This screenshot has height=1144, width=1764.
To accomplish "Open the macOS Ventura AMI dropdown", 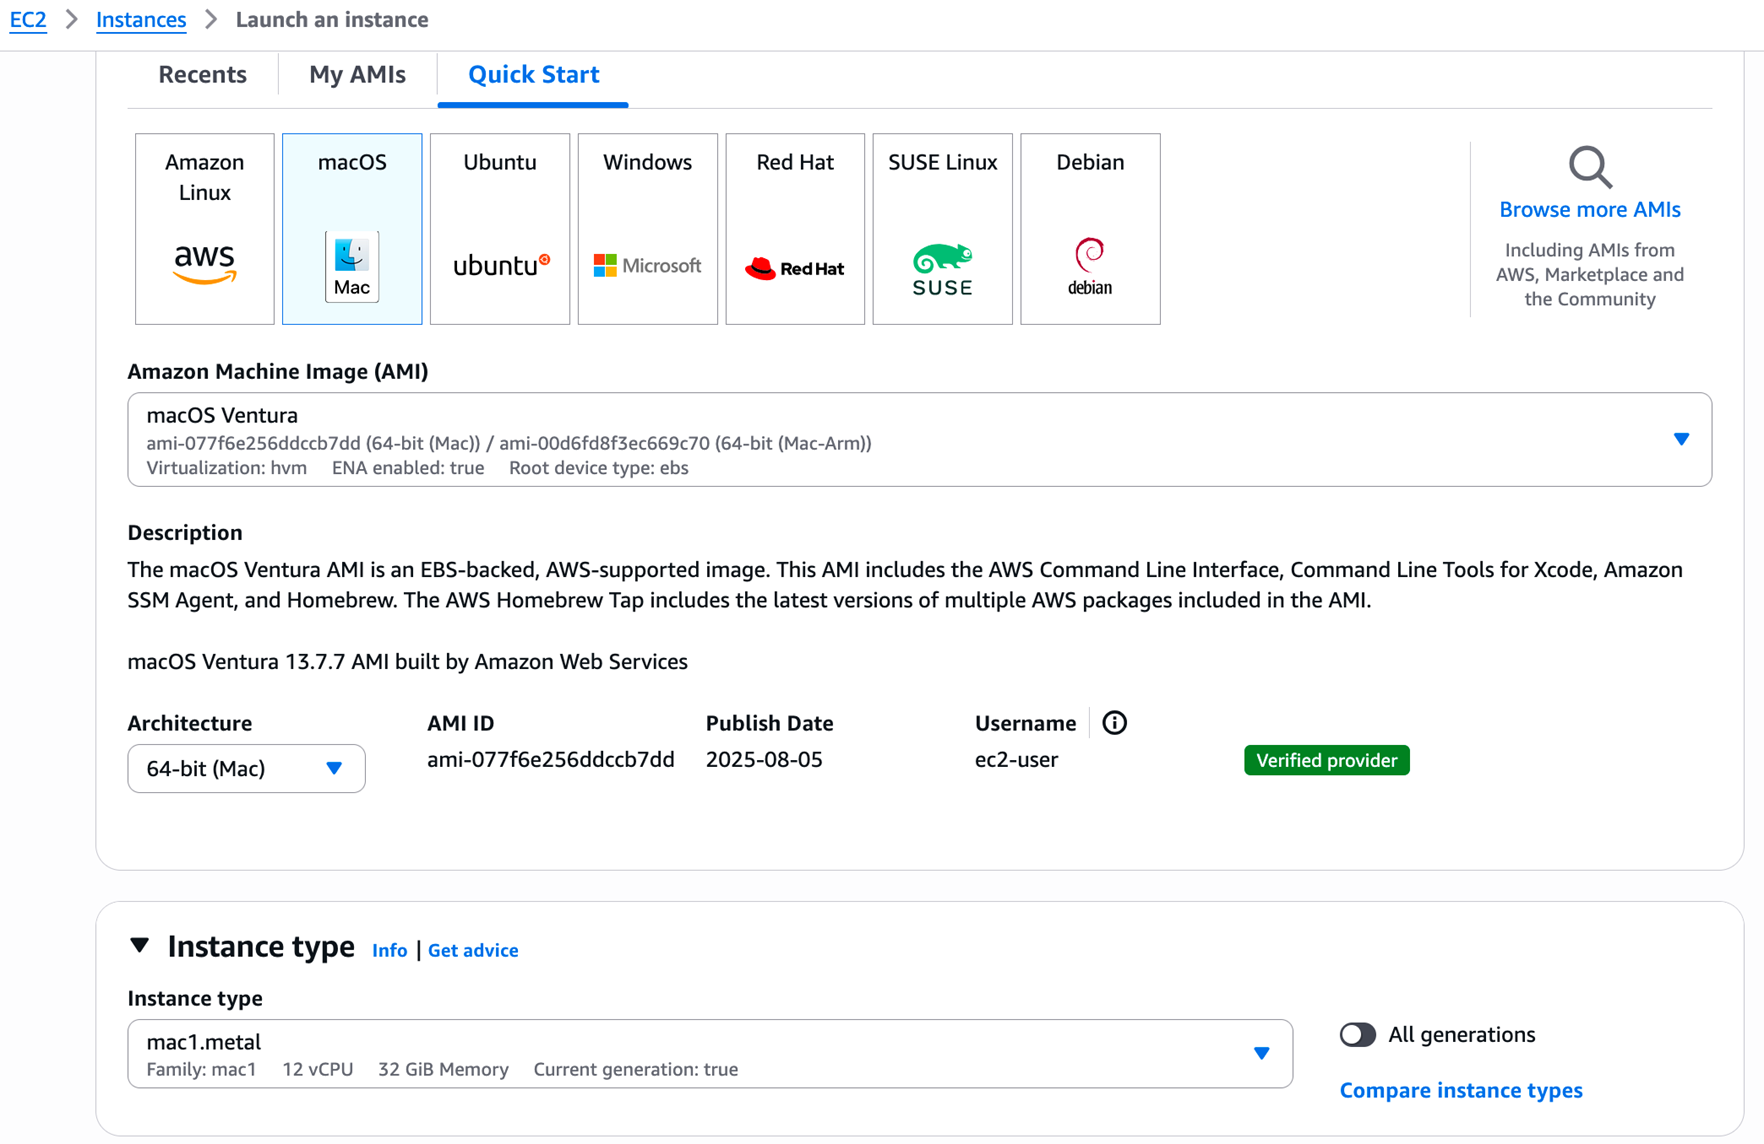I will (x=919, y=440).
